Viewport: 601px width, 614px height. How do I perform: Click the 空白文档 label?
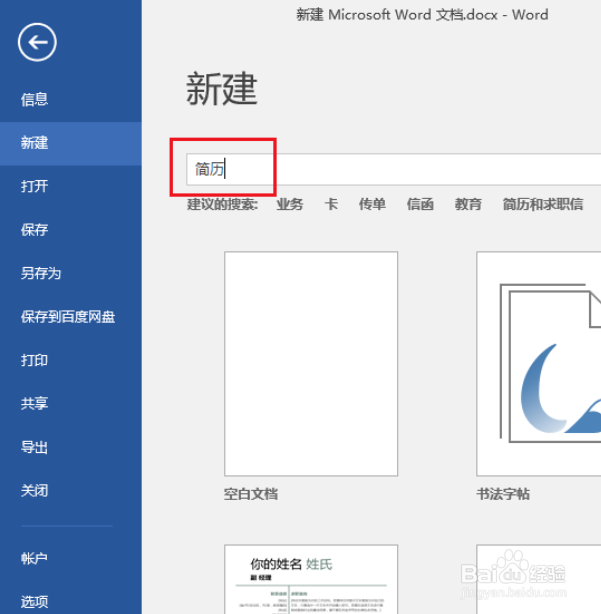click(x=251, y=494)
